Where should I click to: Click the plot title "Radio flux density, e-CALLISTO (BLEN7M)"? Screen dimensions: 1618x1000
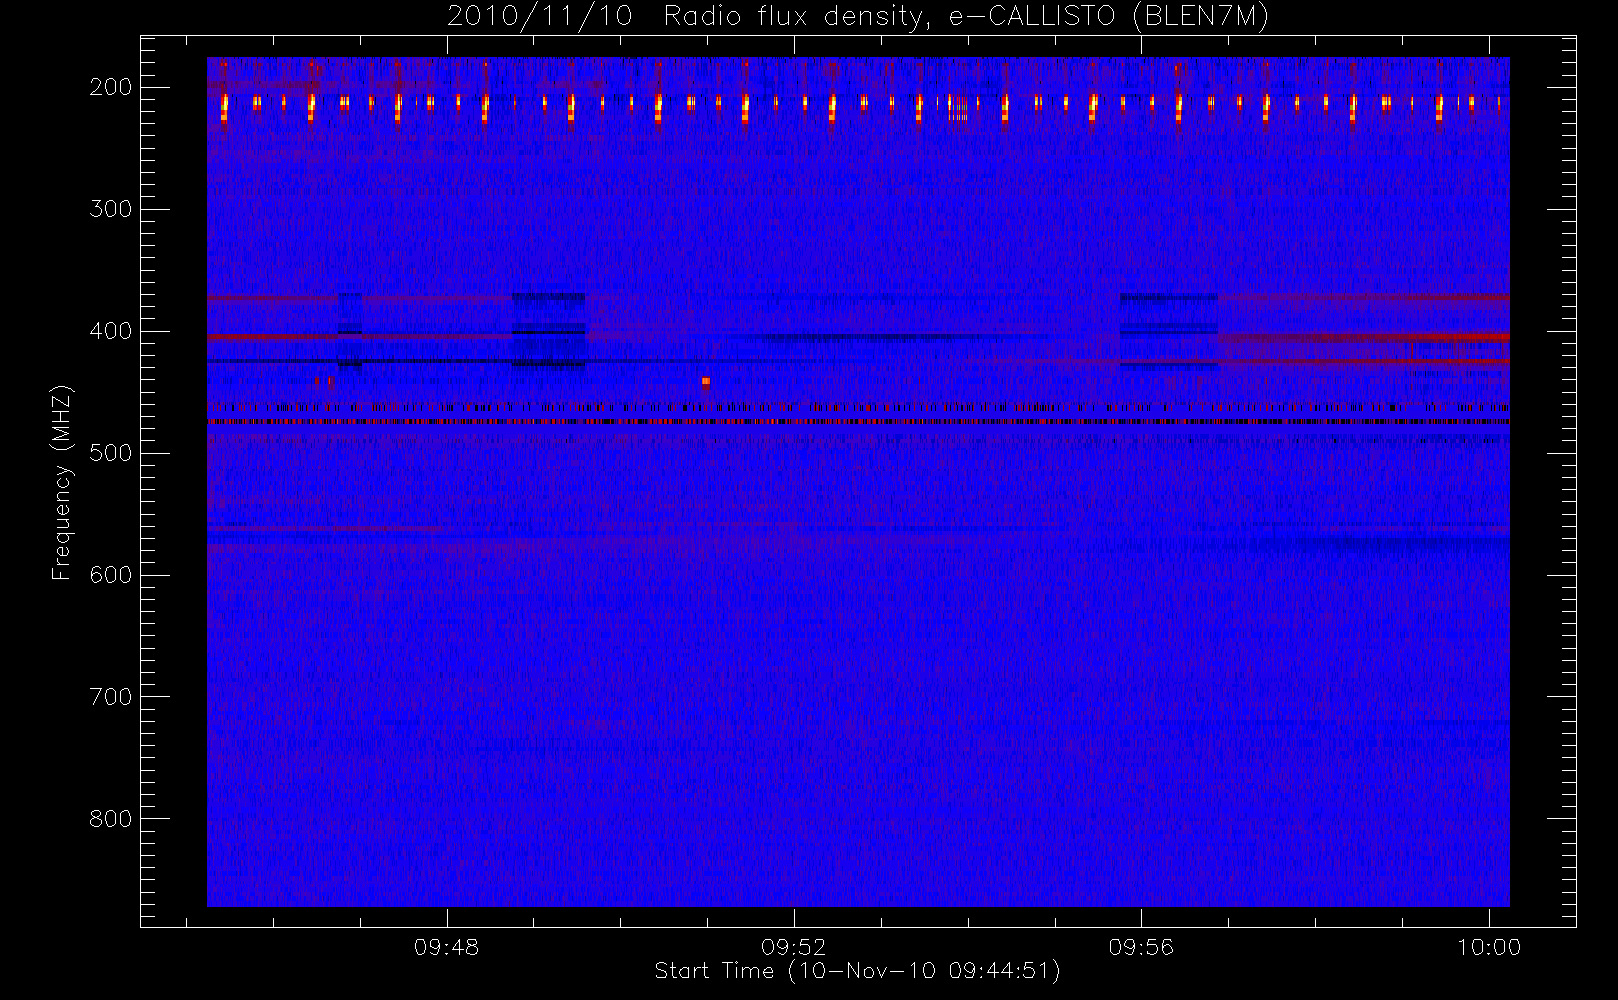(966, 17)
